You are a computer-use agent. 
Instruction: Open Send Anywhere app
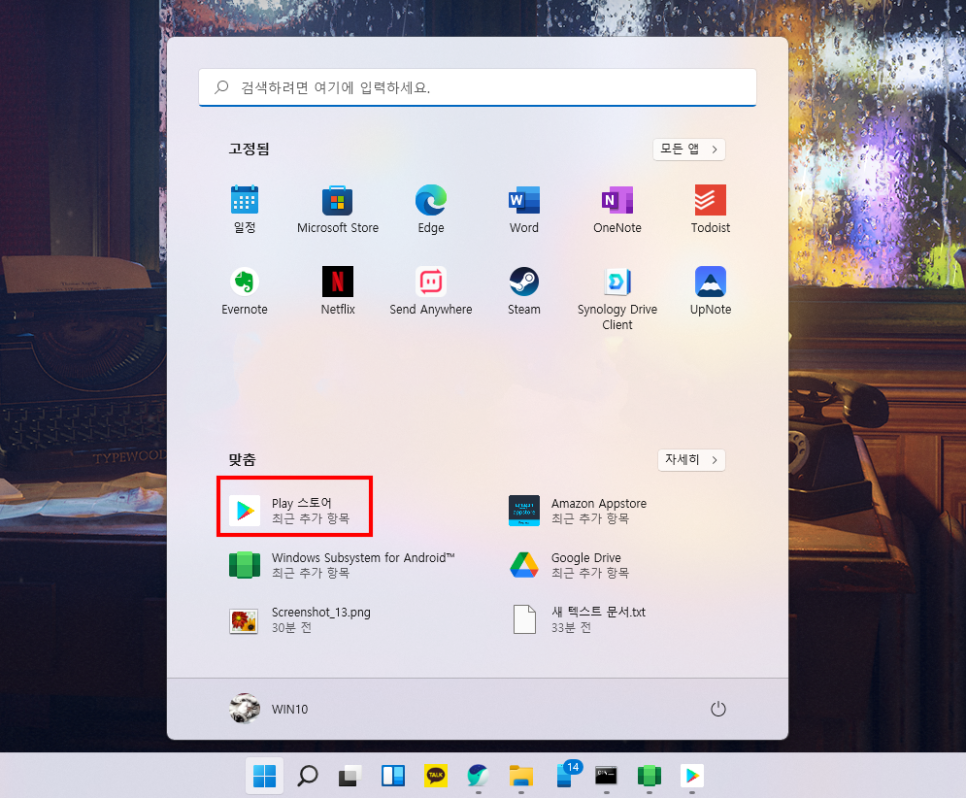coord(431,291)
